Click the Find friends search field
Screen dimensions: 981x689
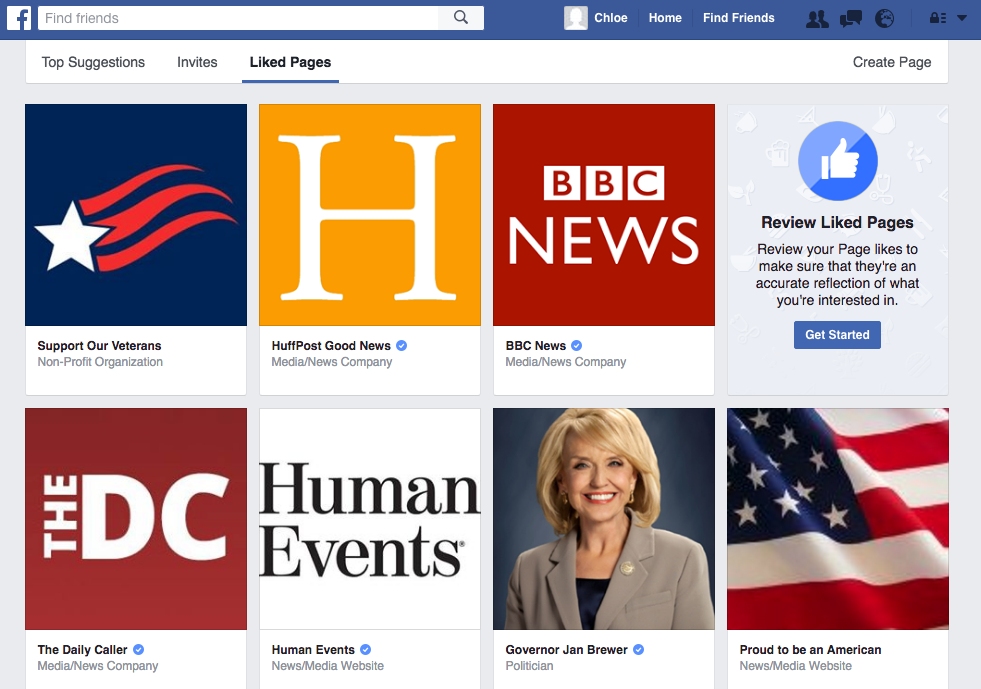point(238,18)
